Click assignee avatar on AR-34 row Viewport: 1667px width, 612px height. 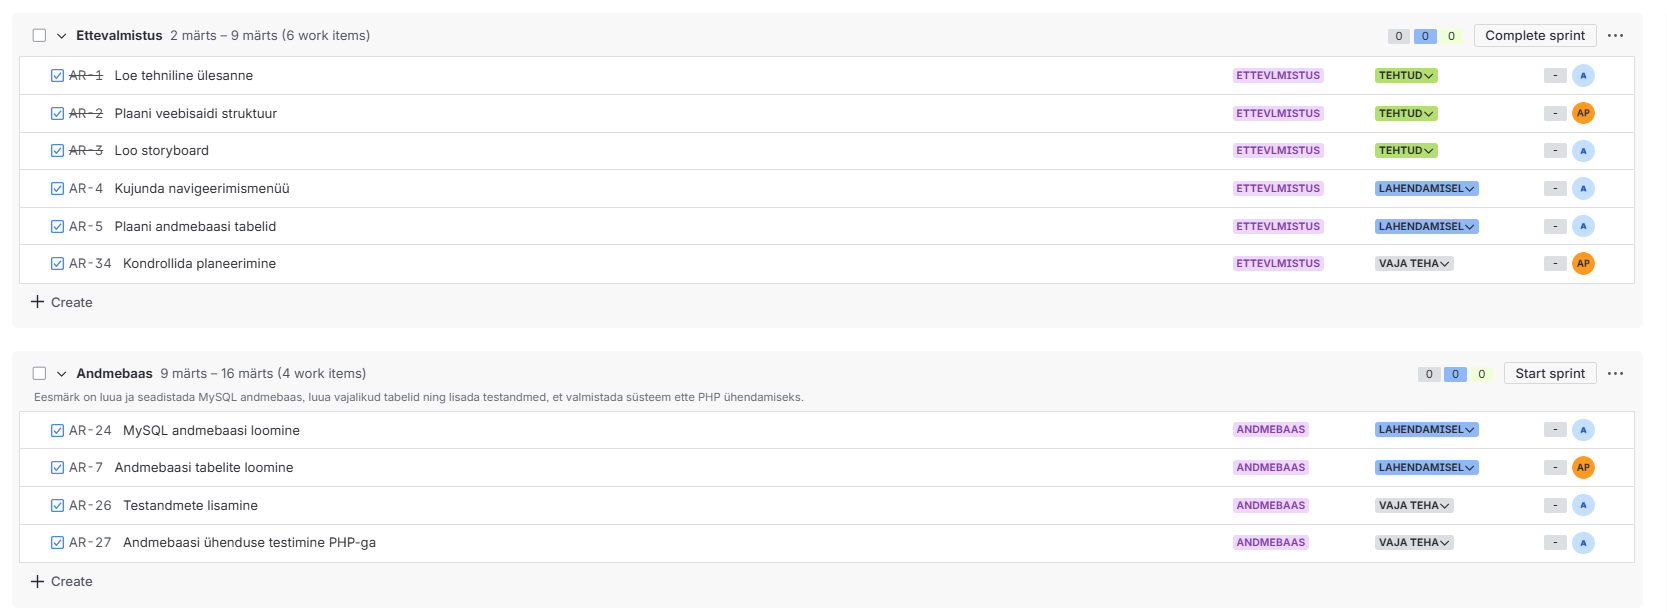coord(1582,264)
